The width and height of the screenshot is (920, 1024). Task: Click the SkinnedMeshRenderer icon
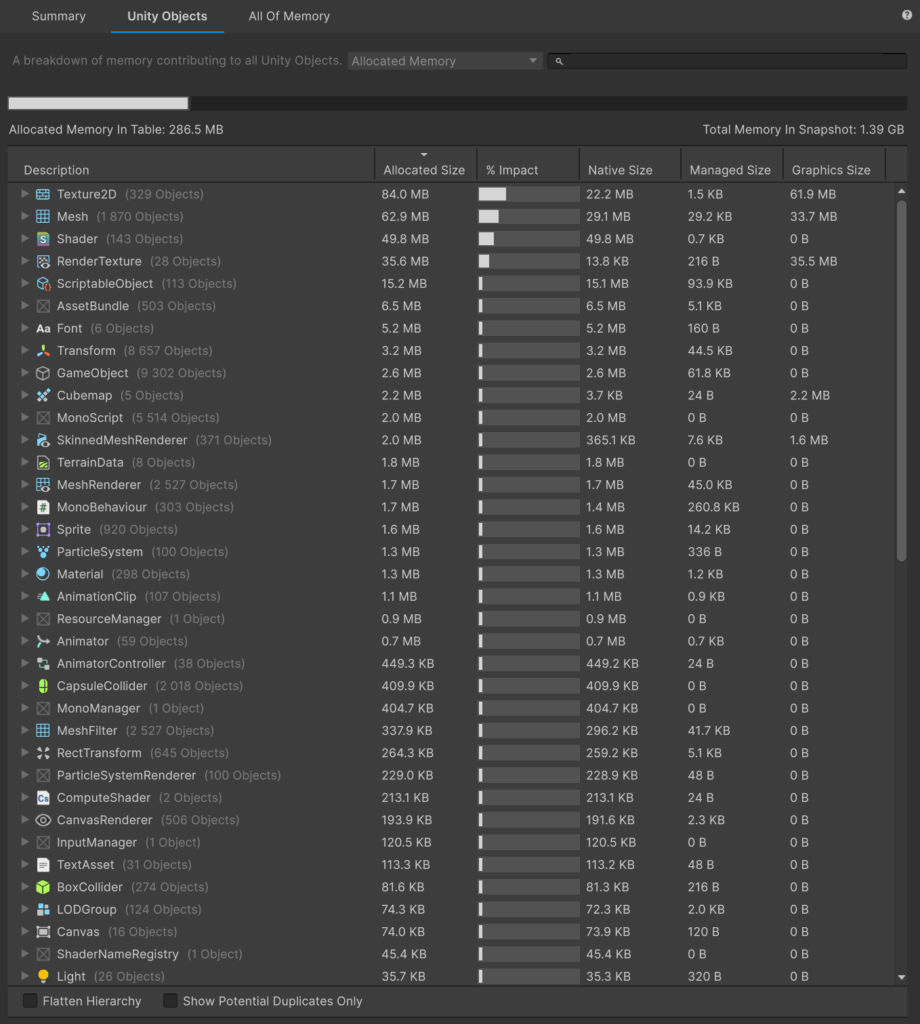(x=43, y=440)
